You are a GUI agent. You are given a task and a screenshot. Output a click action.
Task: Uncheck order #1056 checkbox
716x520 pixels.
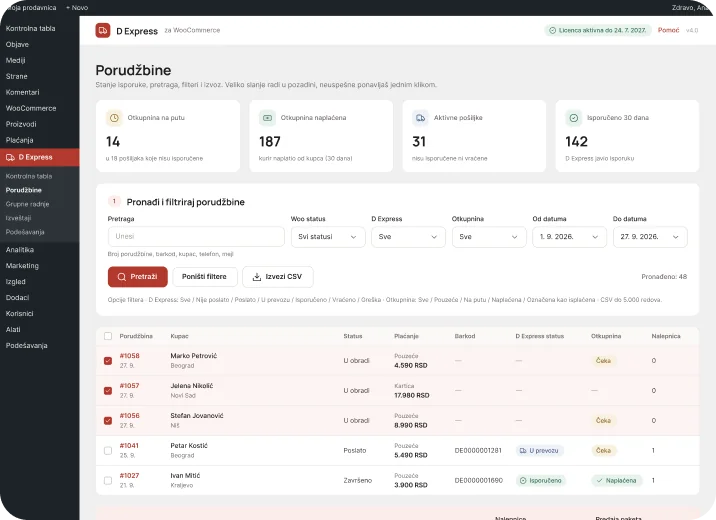coord(108,420)
